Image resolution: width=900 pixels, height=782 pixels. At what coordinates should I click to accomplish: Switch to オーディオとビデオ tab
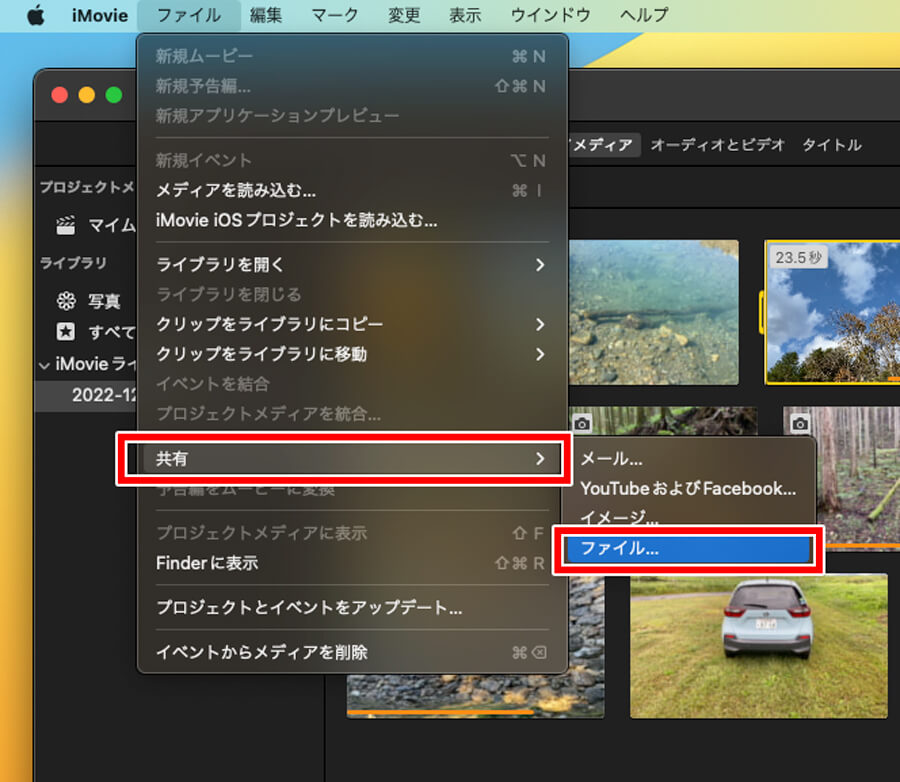coord(717,145)
